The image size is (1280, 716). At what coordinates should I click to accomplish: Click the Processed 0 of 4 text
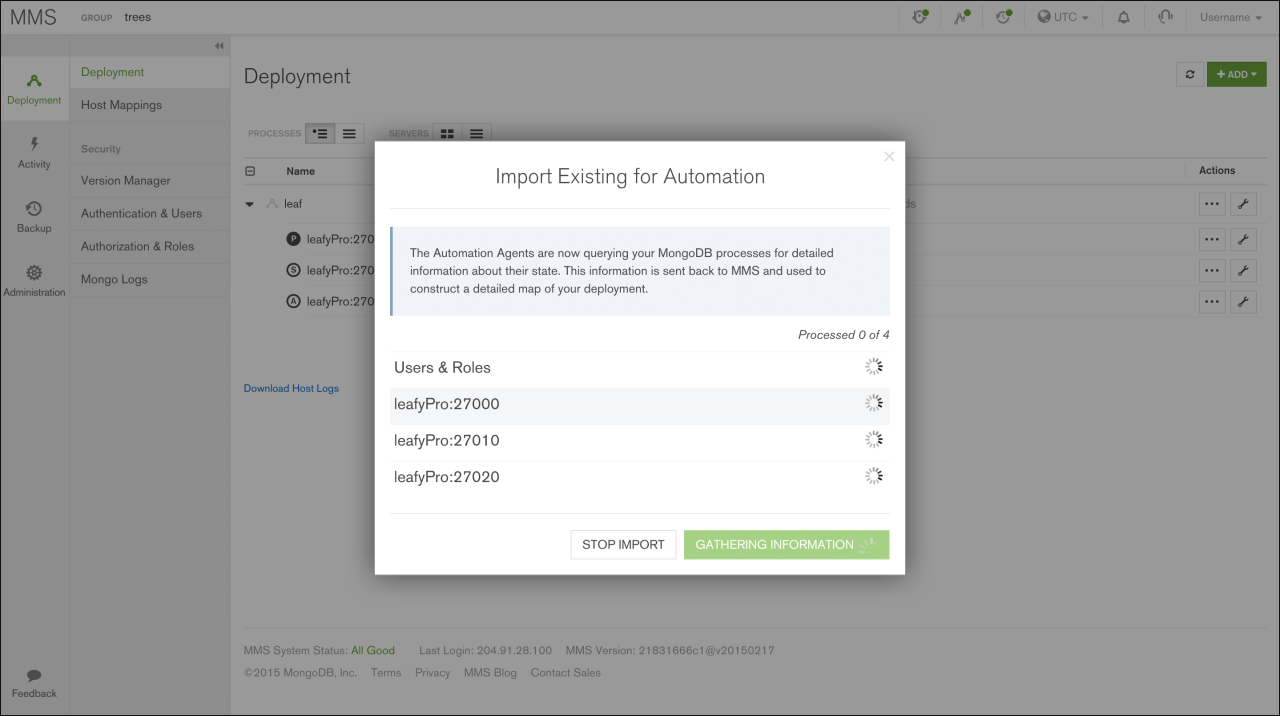pyautogui.click(x=843, y=335)
